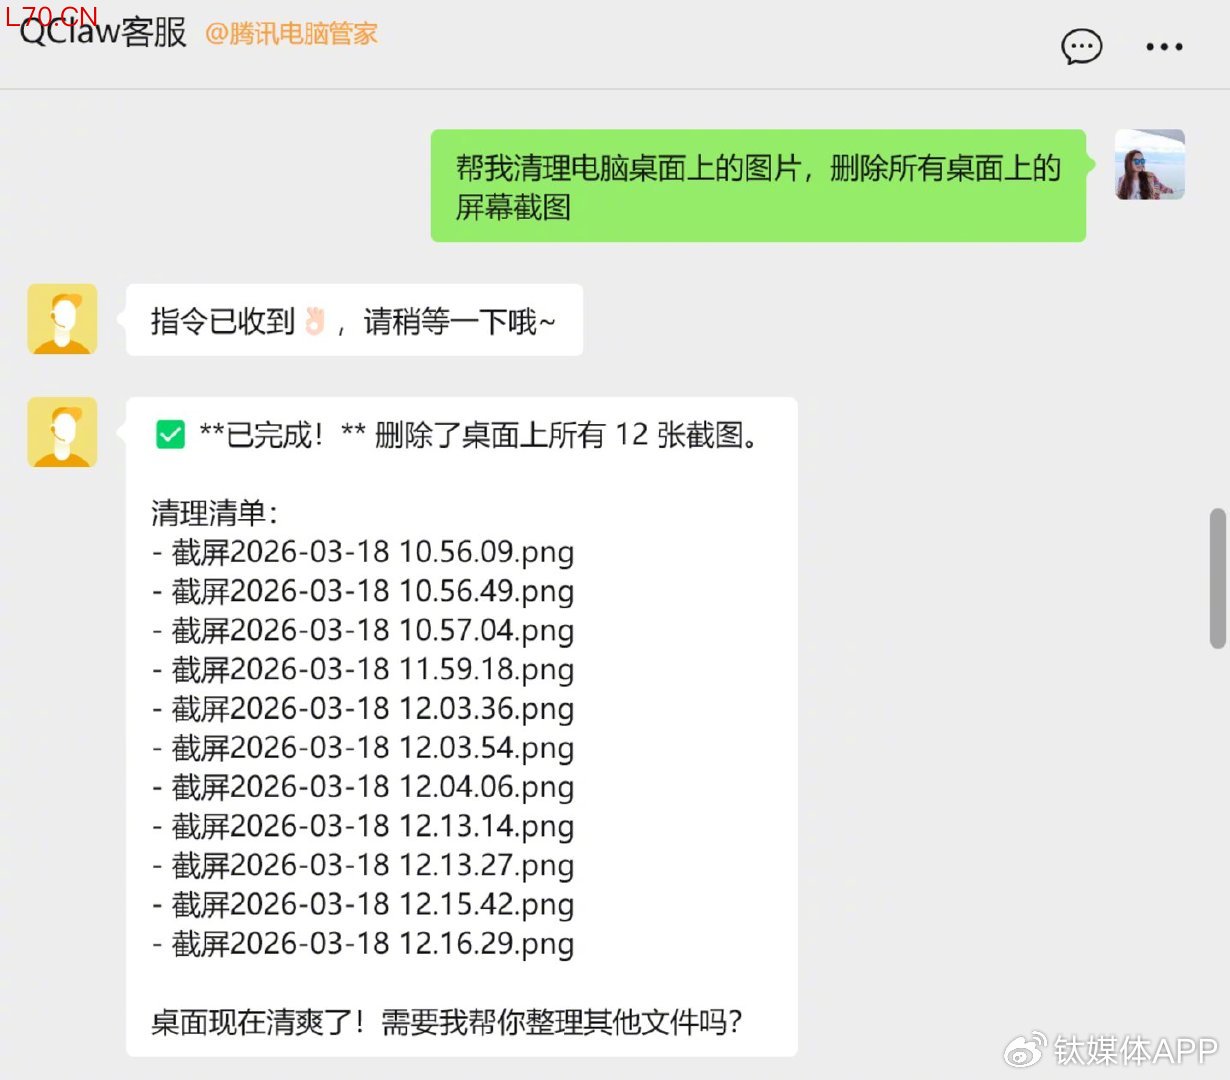1230x1080 pixels.
Task: Open the three-dot more options menu
Action: coord(1164,47)
